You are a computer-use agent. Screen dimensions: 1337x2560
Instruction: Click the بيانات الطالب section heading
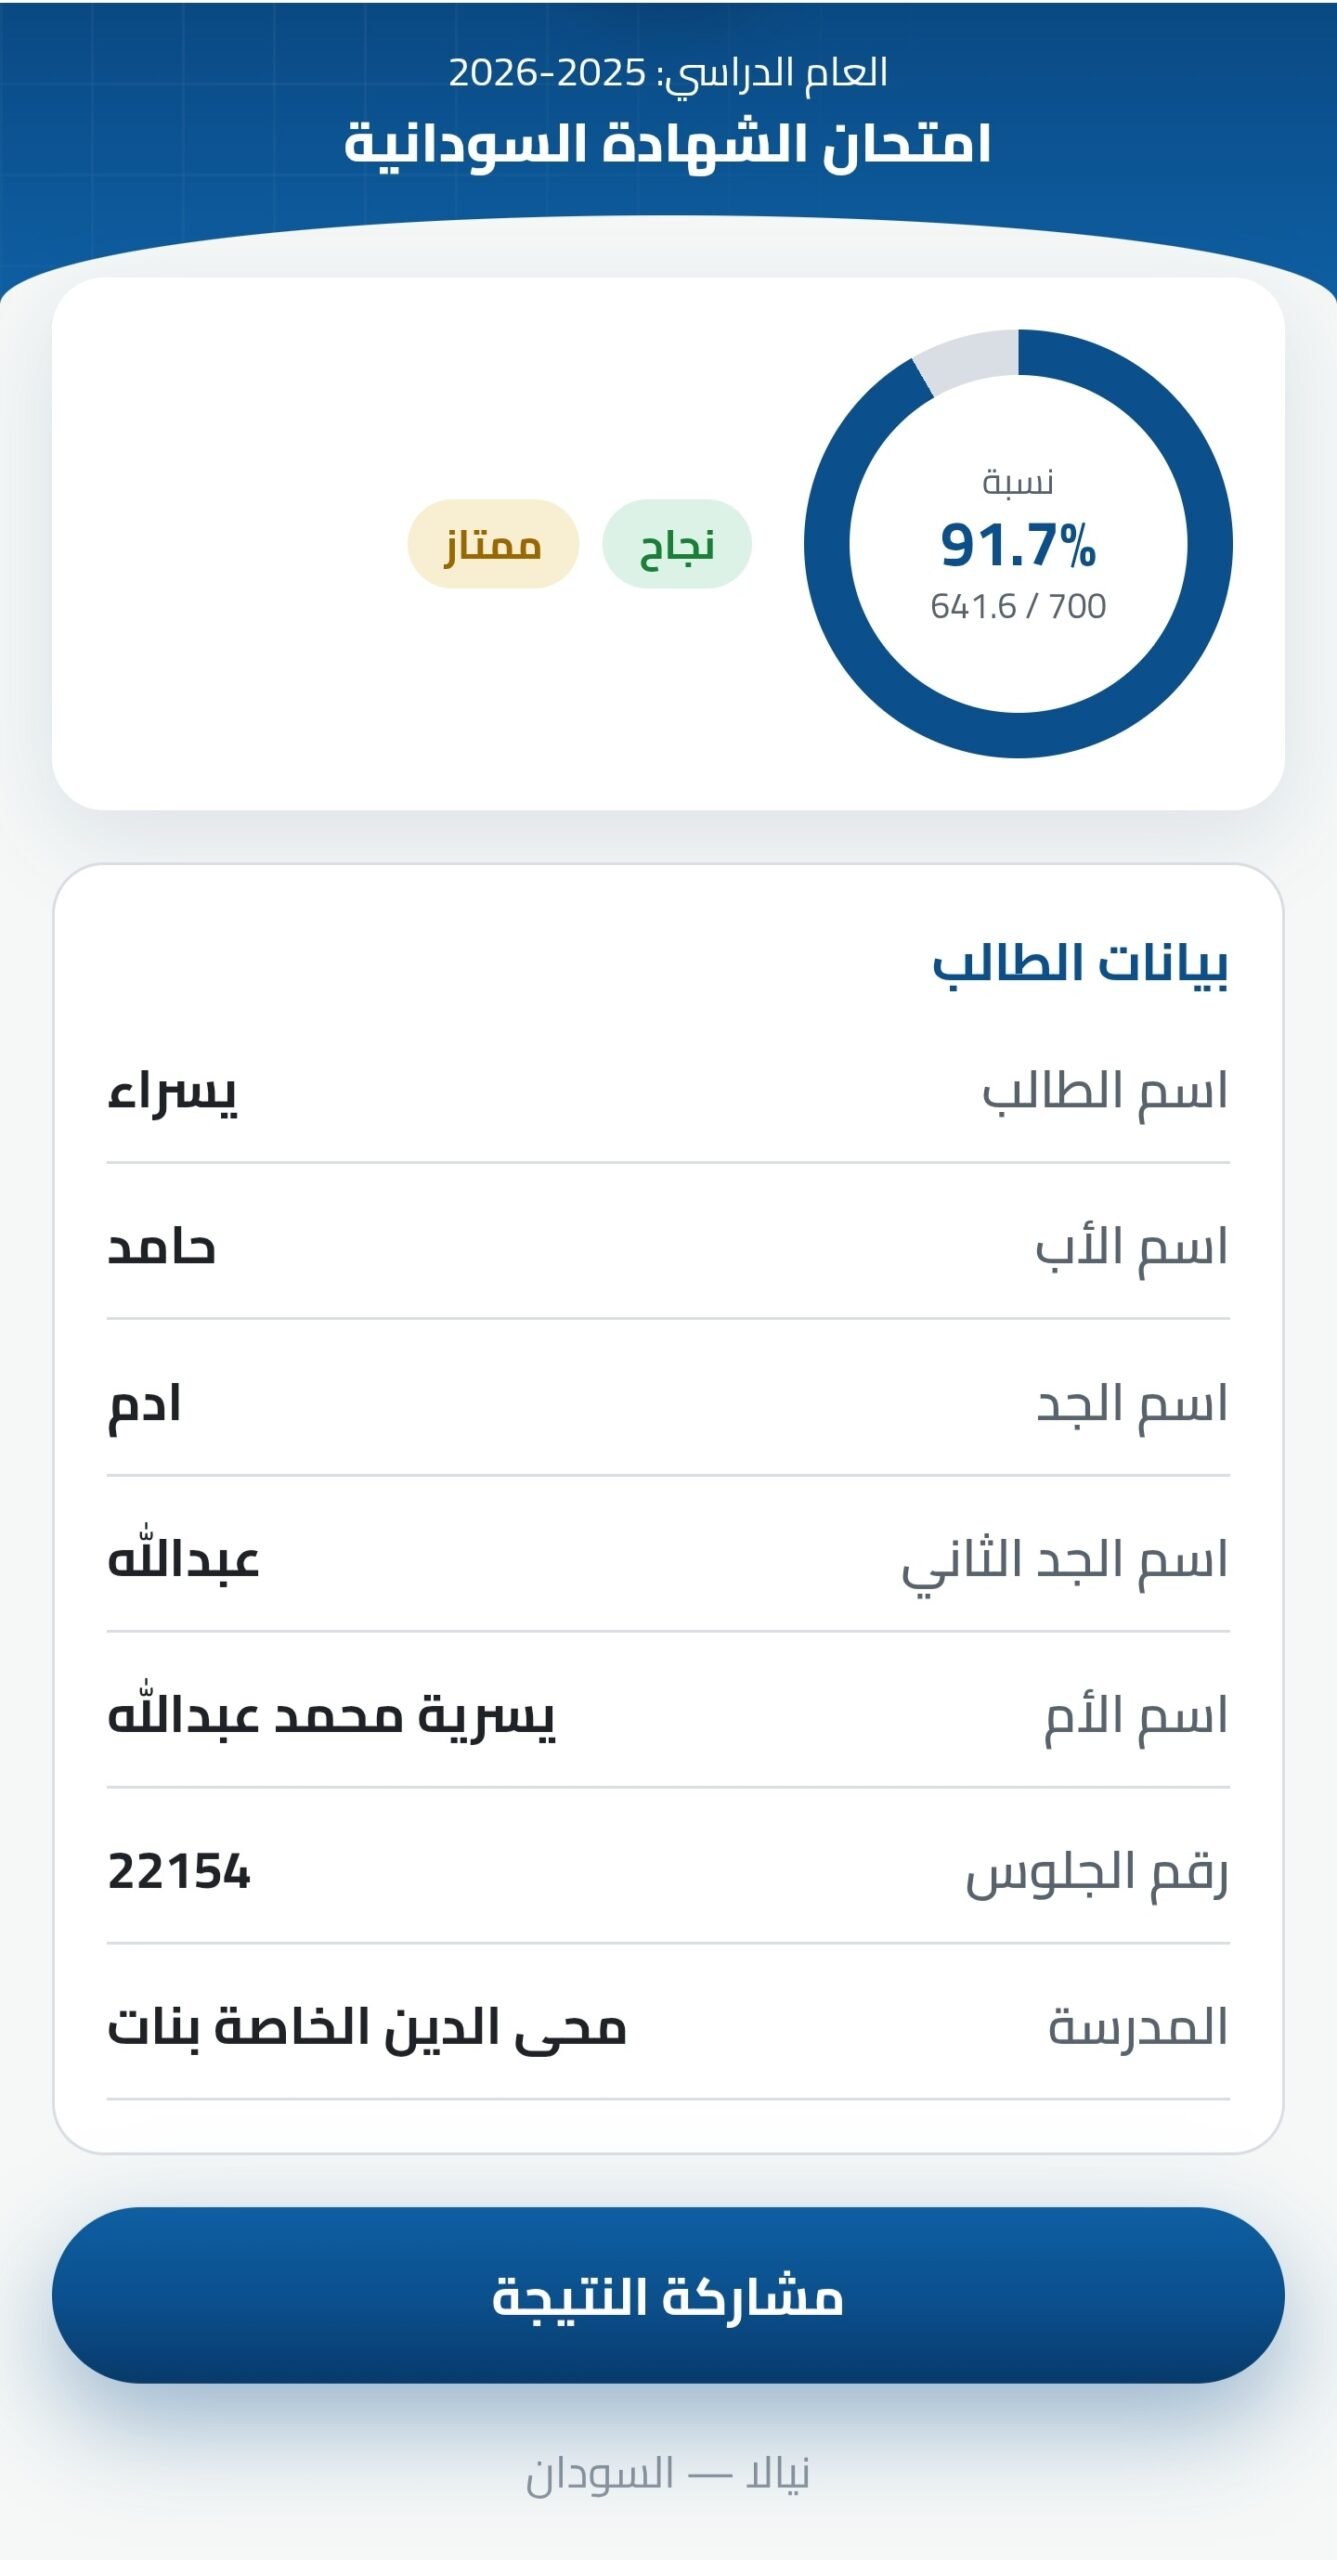[x=1080, y=964]
